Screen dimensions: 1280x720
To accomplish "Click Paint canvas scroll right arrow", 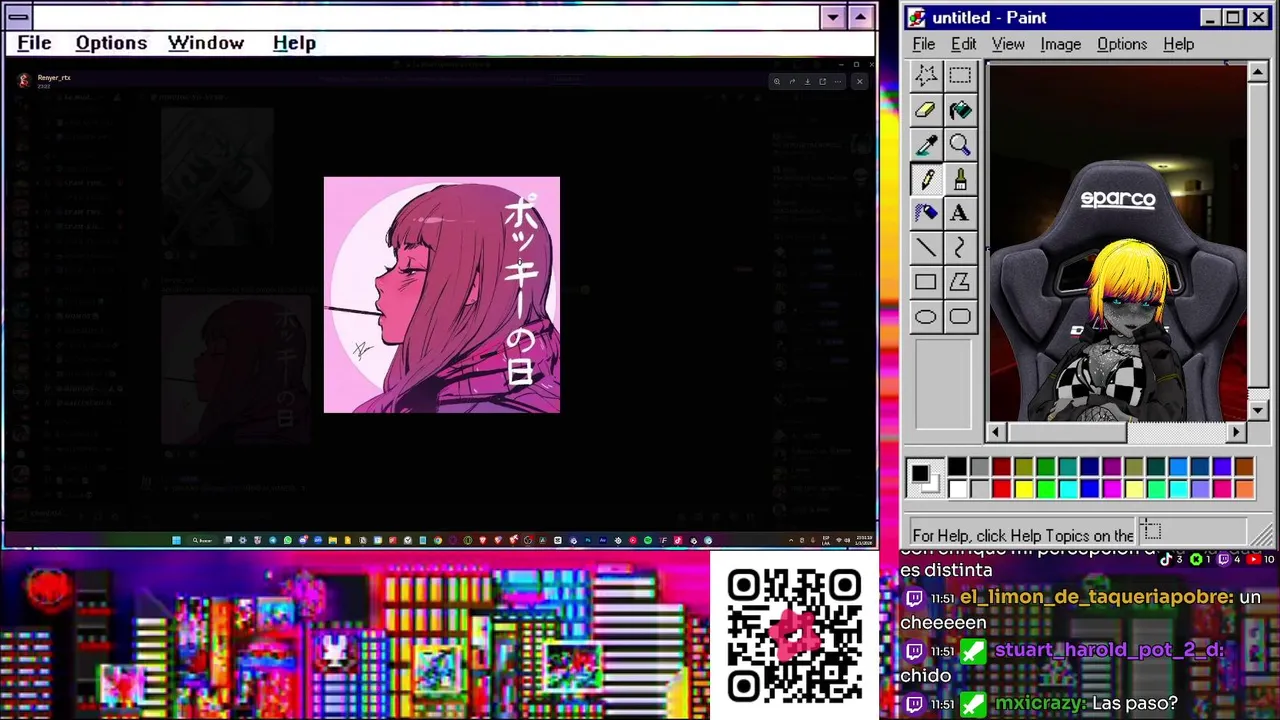I will click(x=1237, y=432).
